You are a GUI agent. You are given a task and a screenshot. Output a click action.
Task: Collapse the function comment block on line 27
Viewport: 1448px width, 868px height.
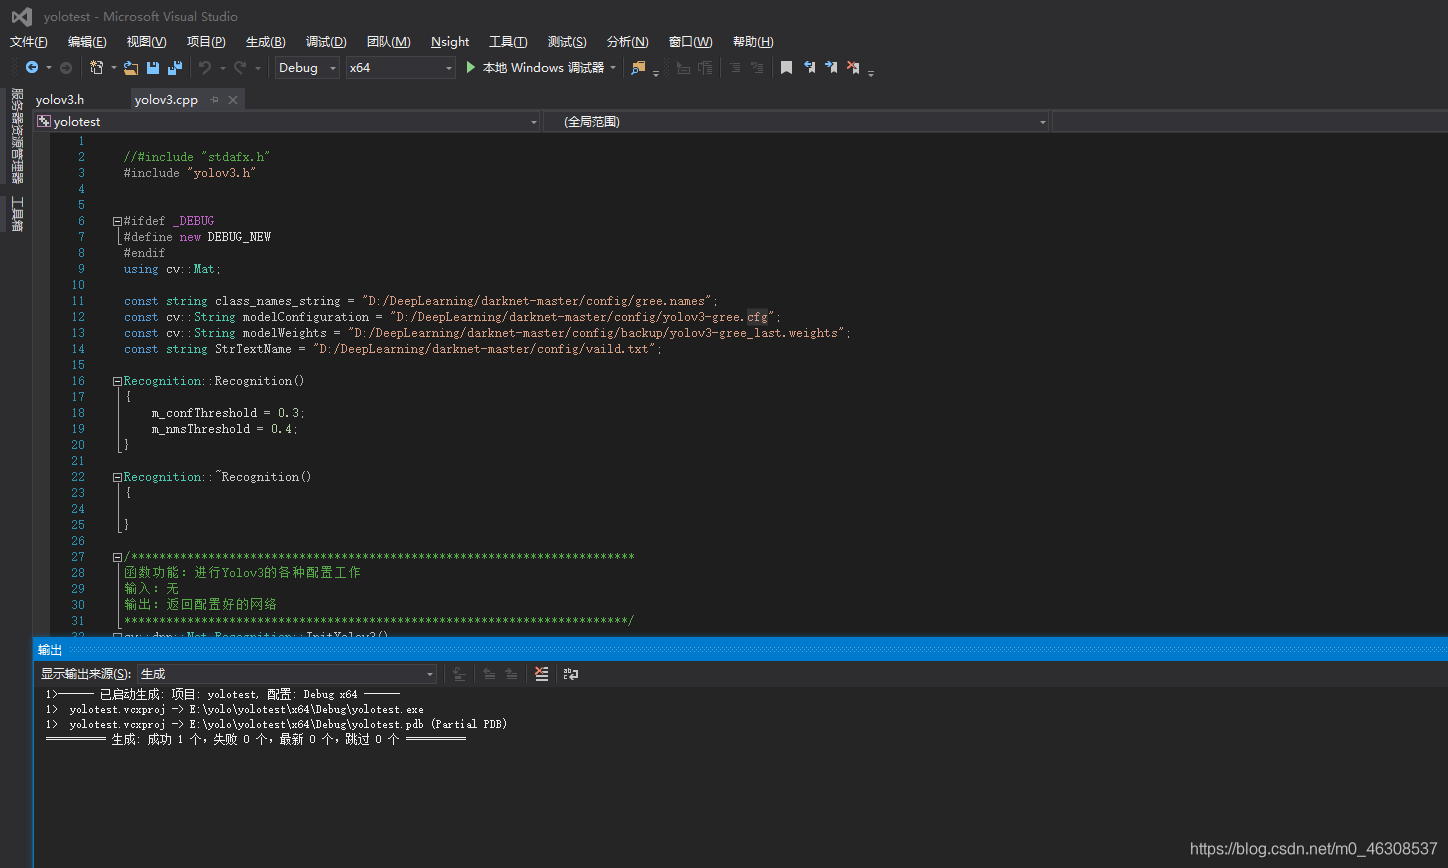tap(117, 557)
